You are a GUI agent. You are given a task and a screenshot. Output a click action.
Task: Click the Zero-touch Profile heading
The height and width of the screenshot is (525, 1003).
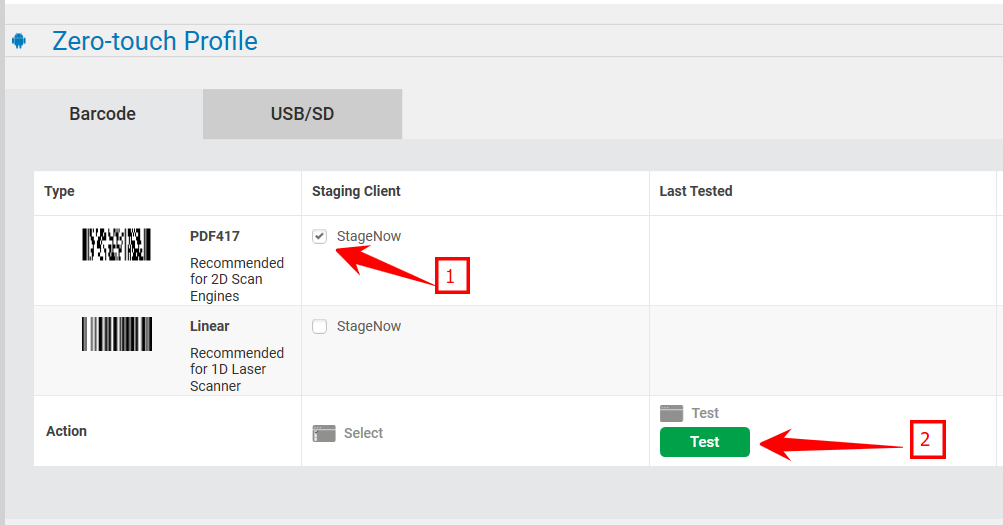[155, 42]
